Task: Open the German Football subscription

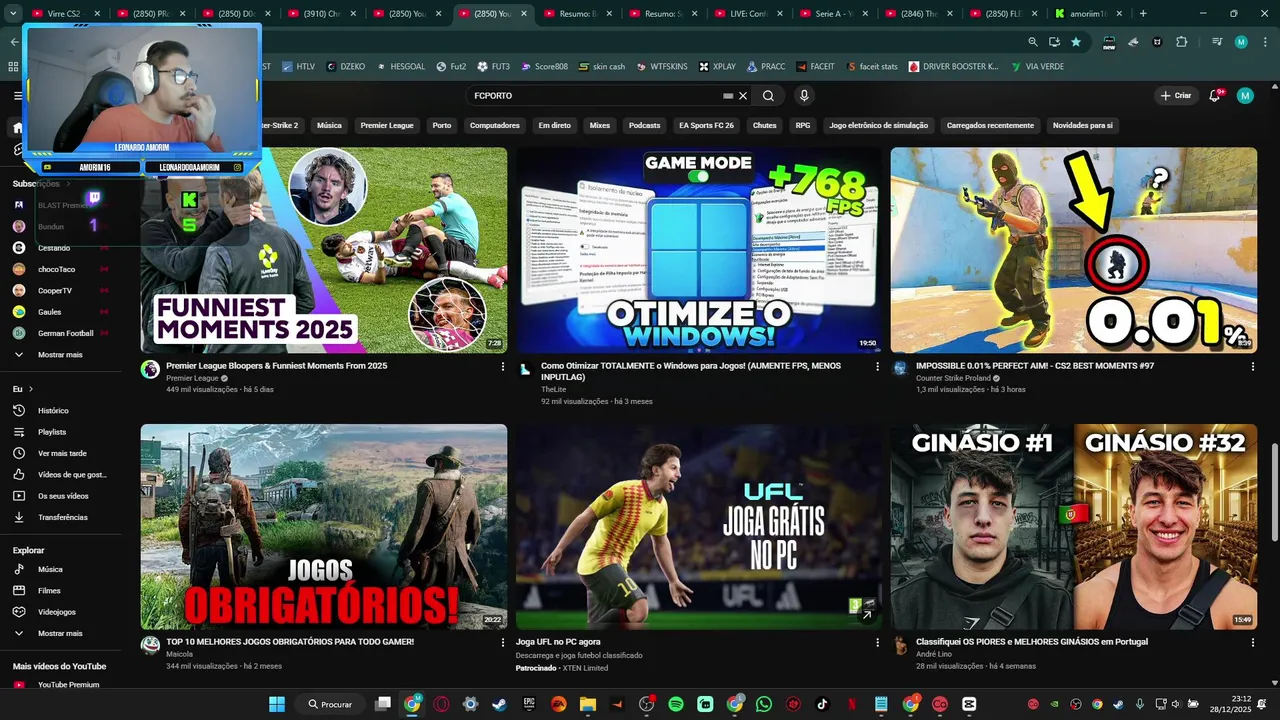Action: 65,333
